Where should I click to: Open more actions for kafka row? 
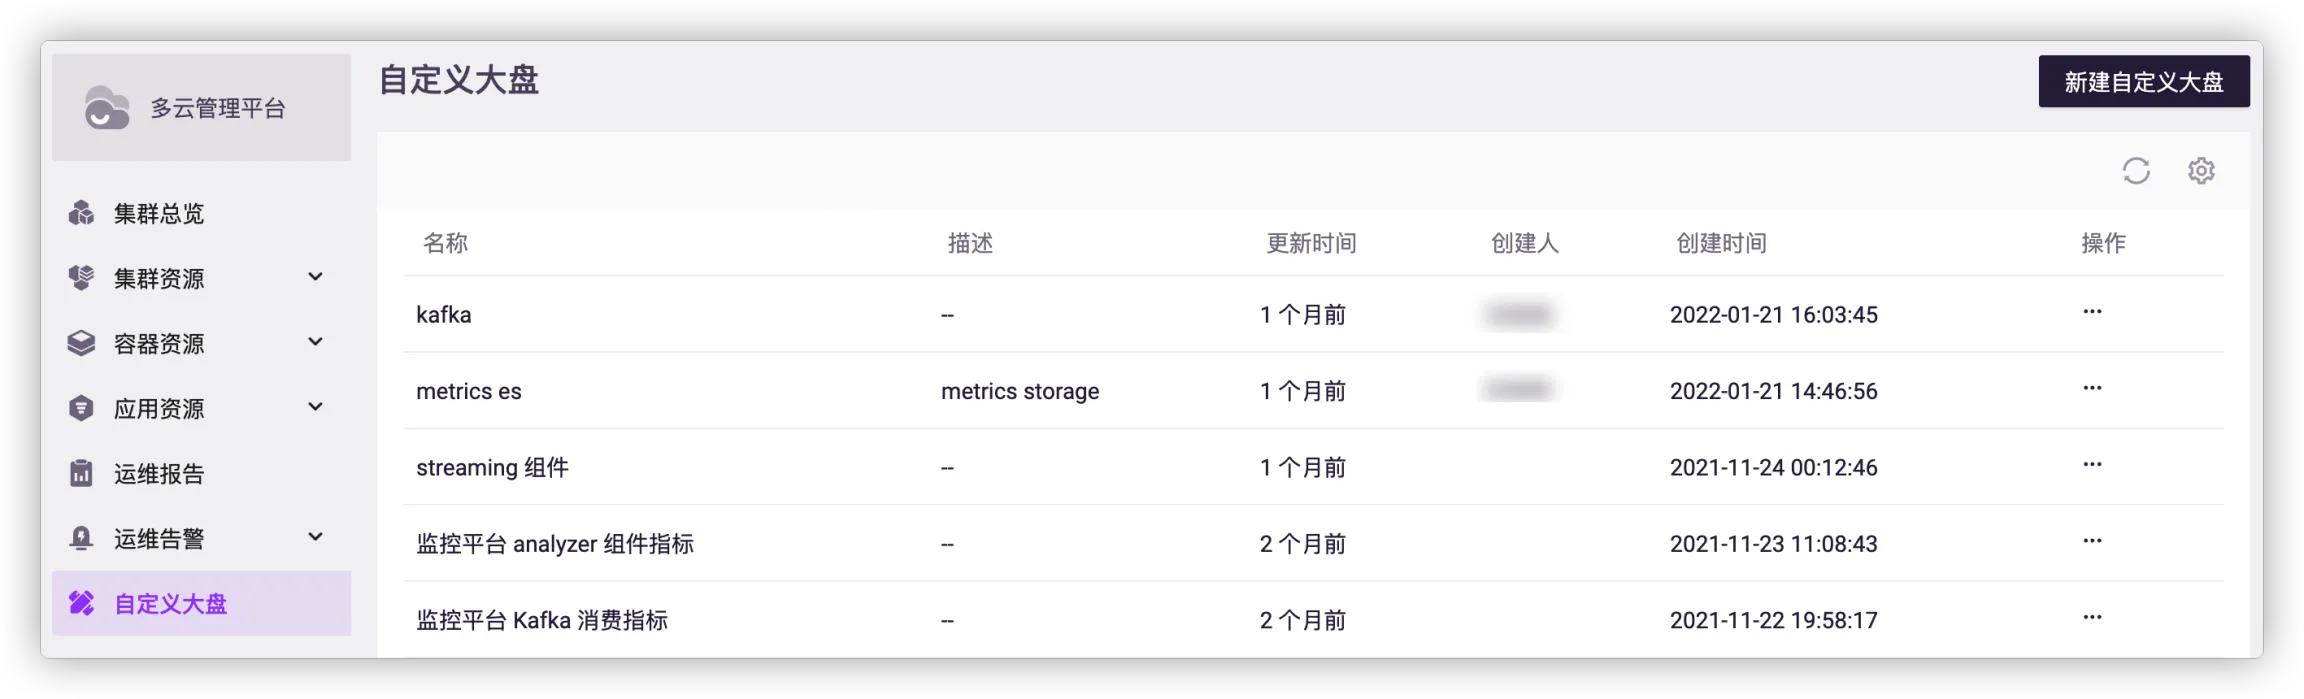pyautogui.click(x=2092, y=312)
